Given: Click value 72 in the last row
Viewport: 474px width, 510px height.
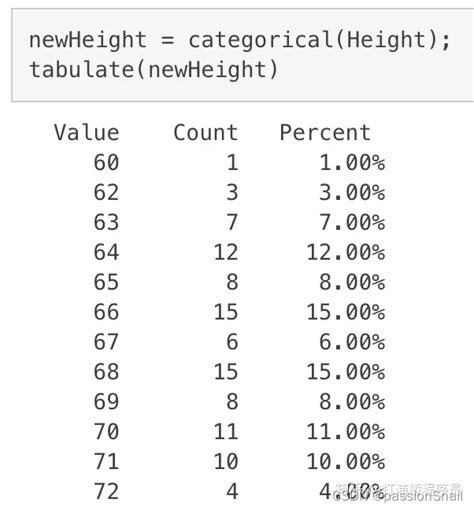Looking at the screenshot, I should point(106,491).
